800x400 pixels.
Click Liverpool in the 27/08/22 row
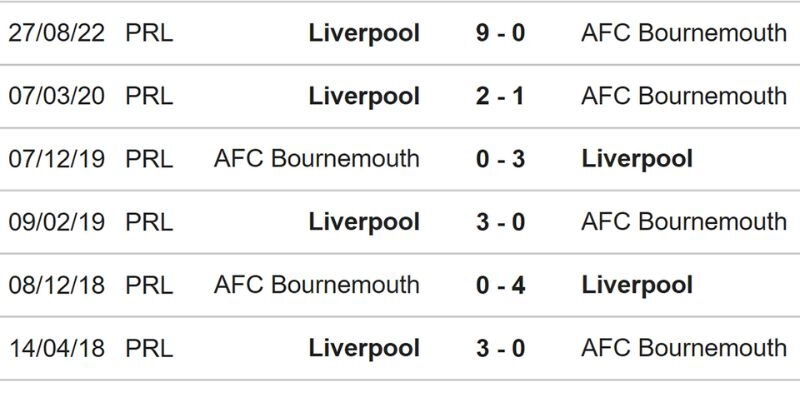(x=364, y=33)
